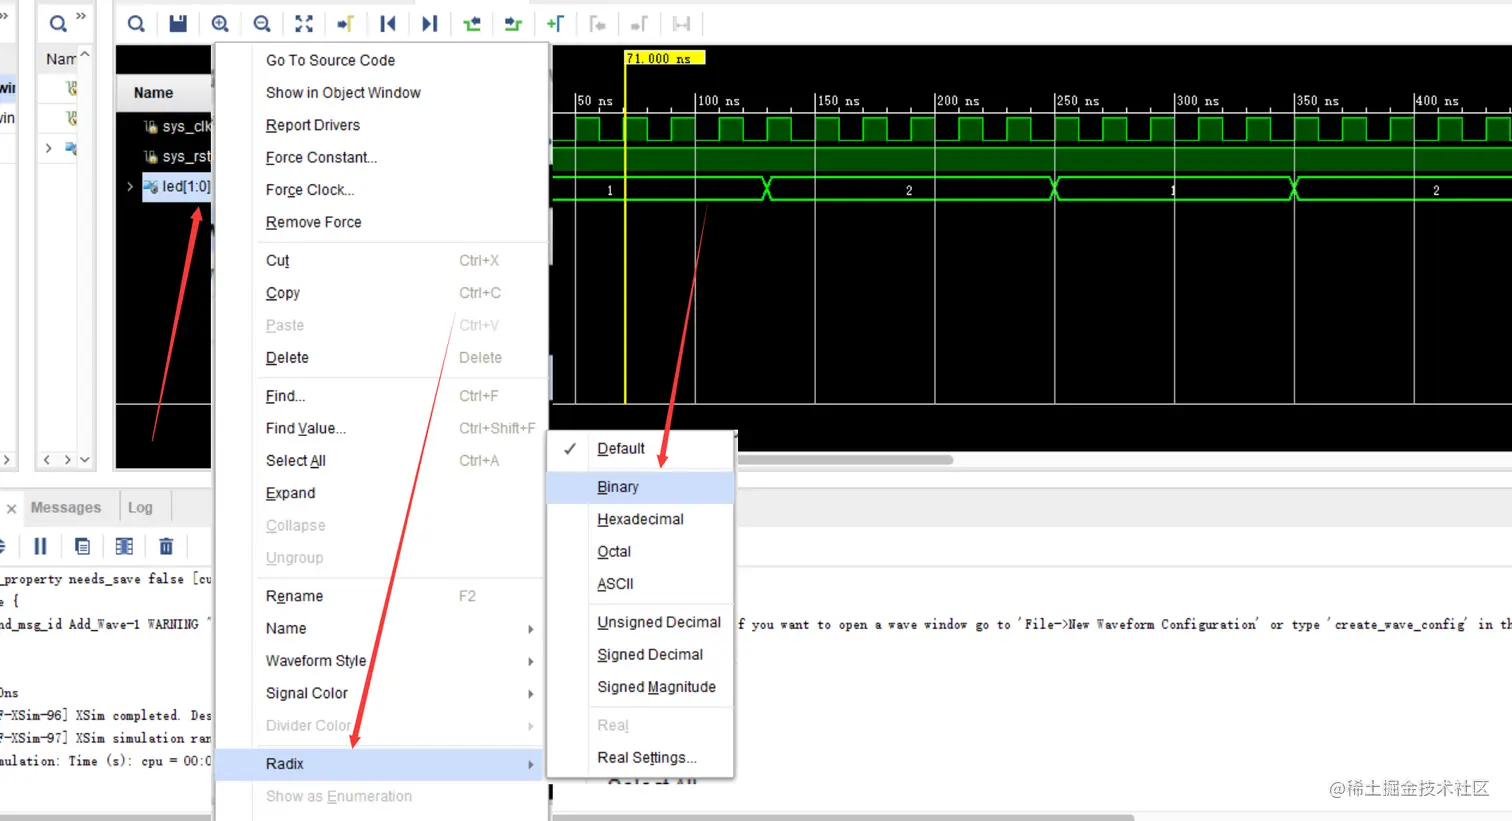Click the go to cursor icon

[x=346, y=24]
